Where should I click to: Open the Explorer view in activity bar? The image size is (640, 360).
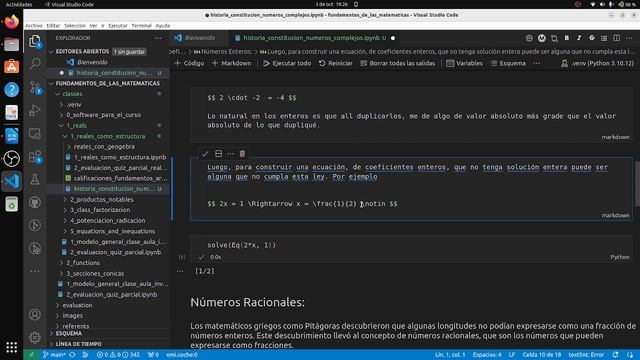point(35,41)
